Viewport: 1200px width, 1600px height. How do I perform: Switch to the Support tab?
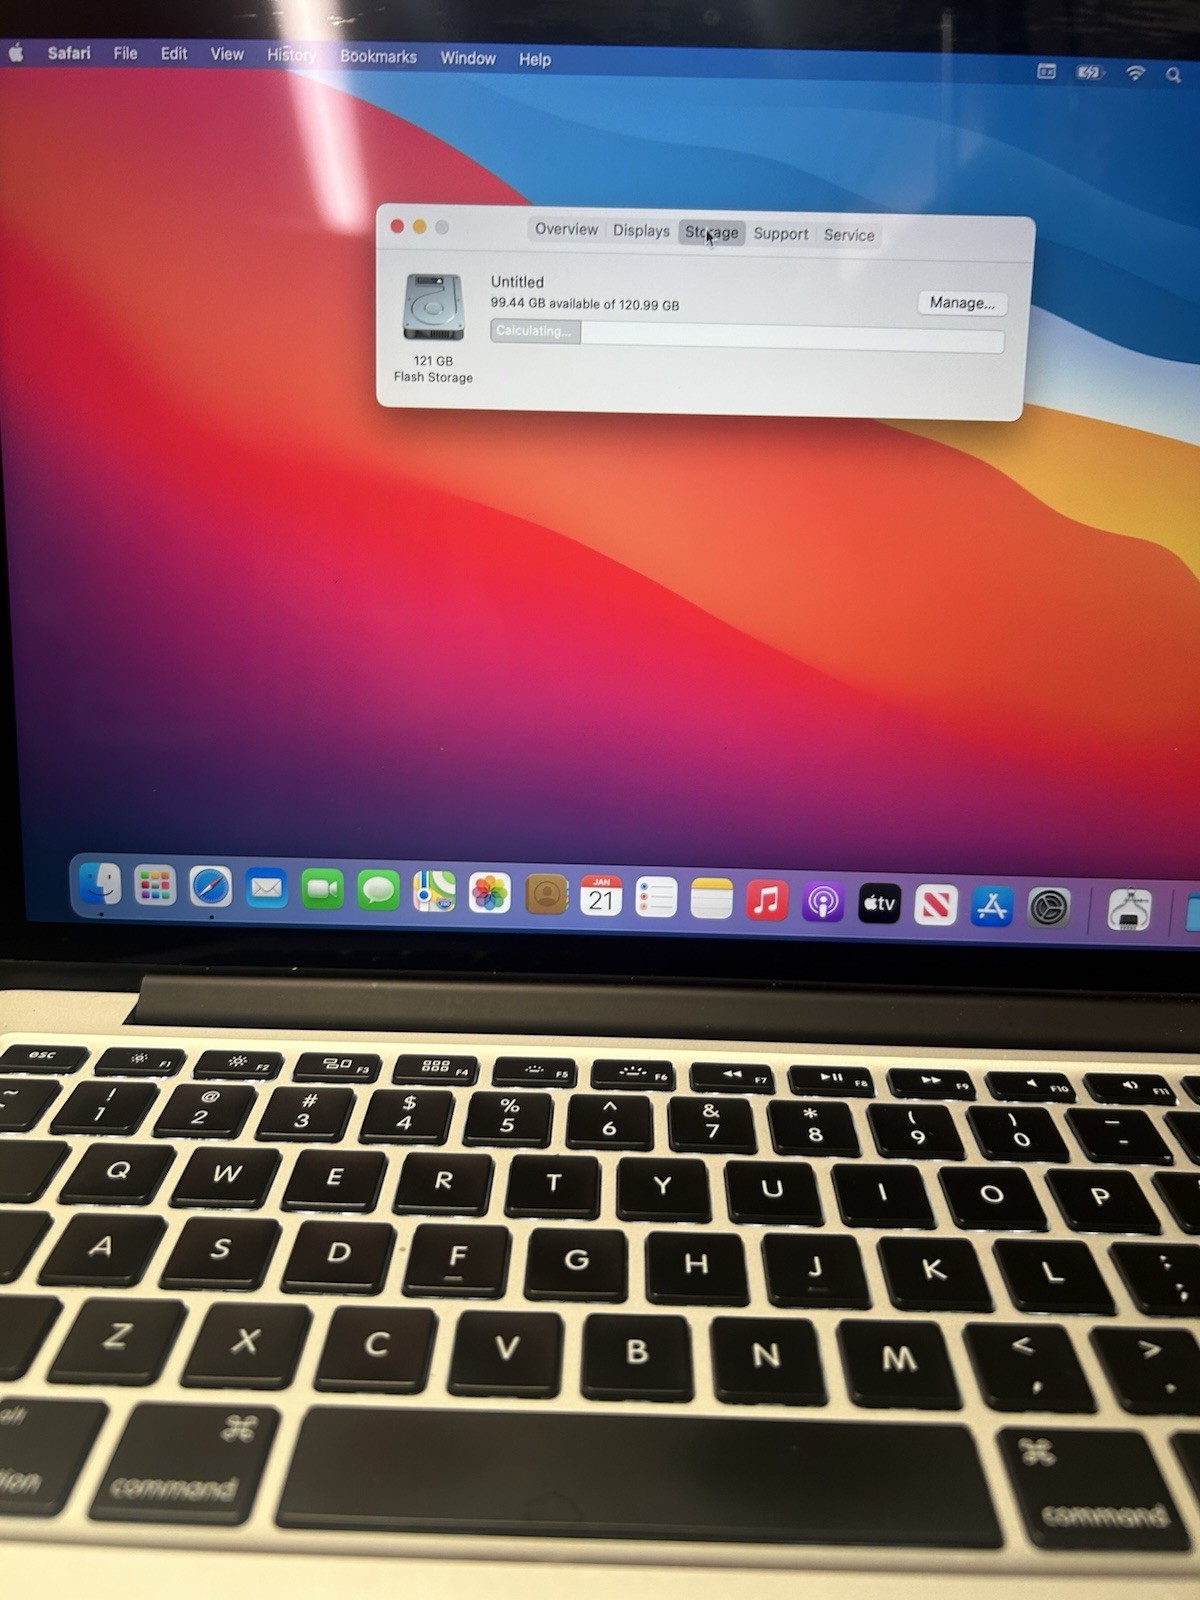pyautogui.click(x=781, y=233)
